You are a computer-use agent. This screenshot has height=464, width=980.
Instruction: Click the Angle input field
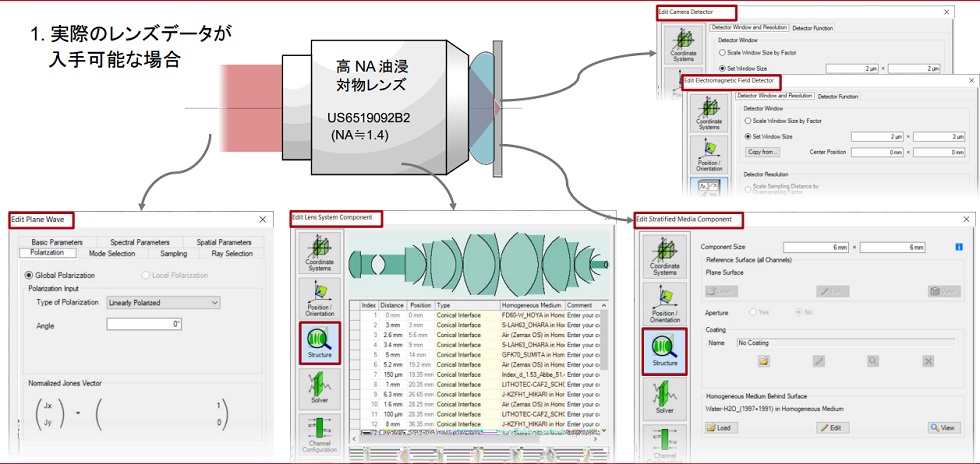144,324
